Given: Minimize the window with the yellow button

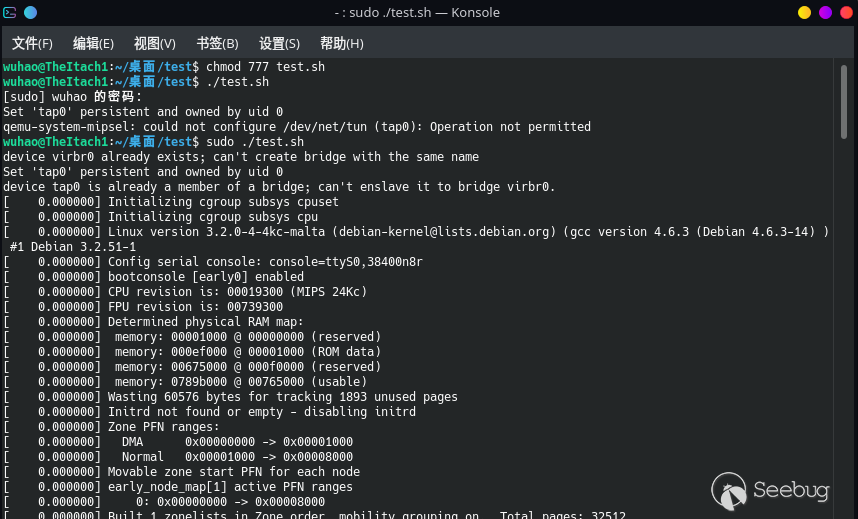Looking at the screenshot, I should (x=804, y=13).
